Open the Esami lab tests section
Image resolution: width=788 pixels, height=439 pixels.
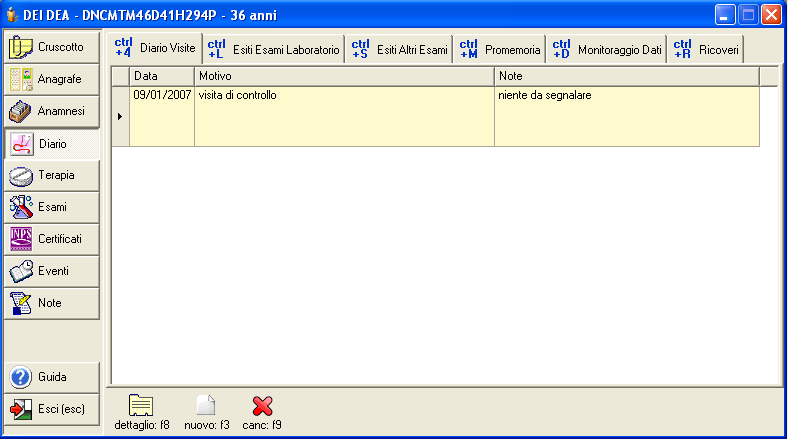(x=52, y=207)
